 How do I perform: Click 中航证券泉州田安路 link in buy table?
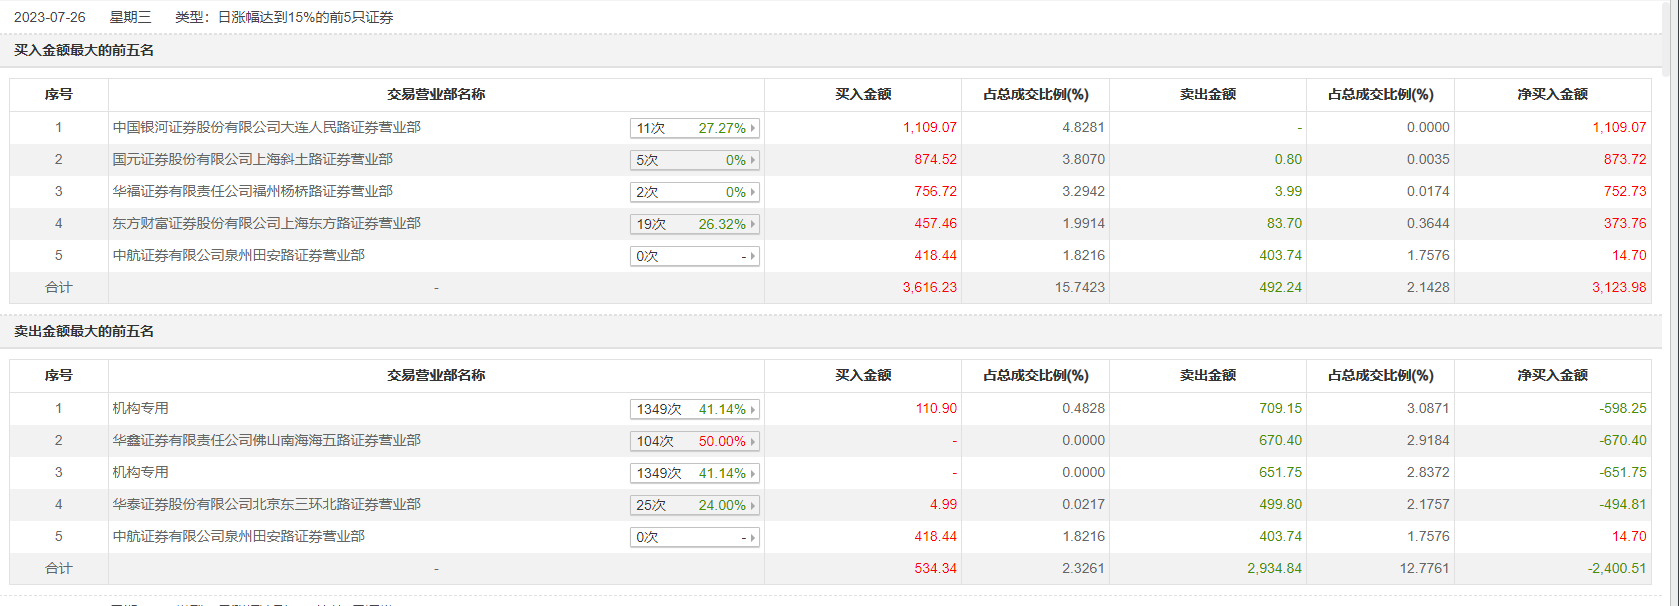click(x=238, y=255)
